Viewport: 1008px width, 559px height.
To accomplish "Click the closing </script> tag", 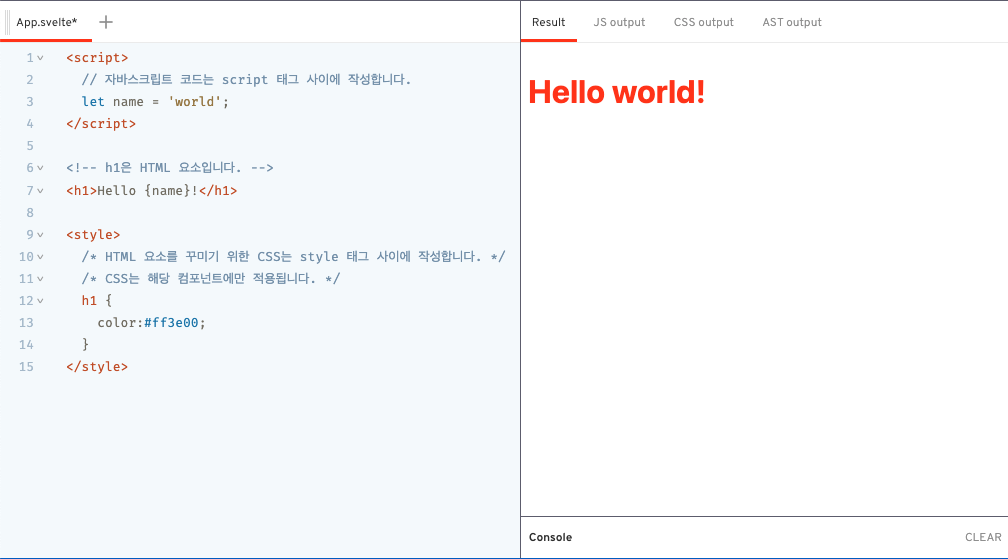I will 101,123.
